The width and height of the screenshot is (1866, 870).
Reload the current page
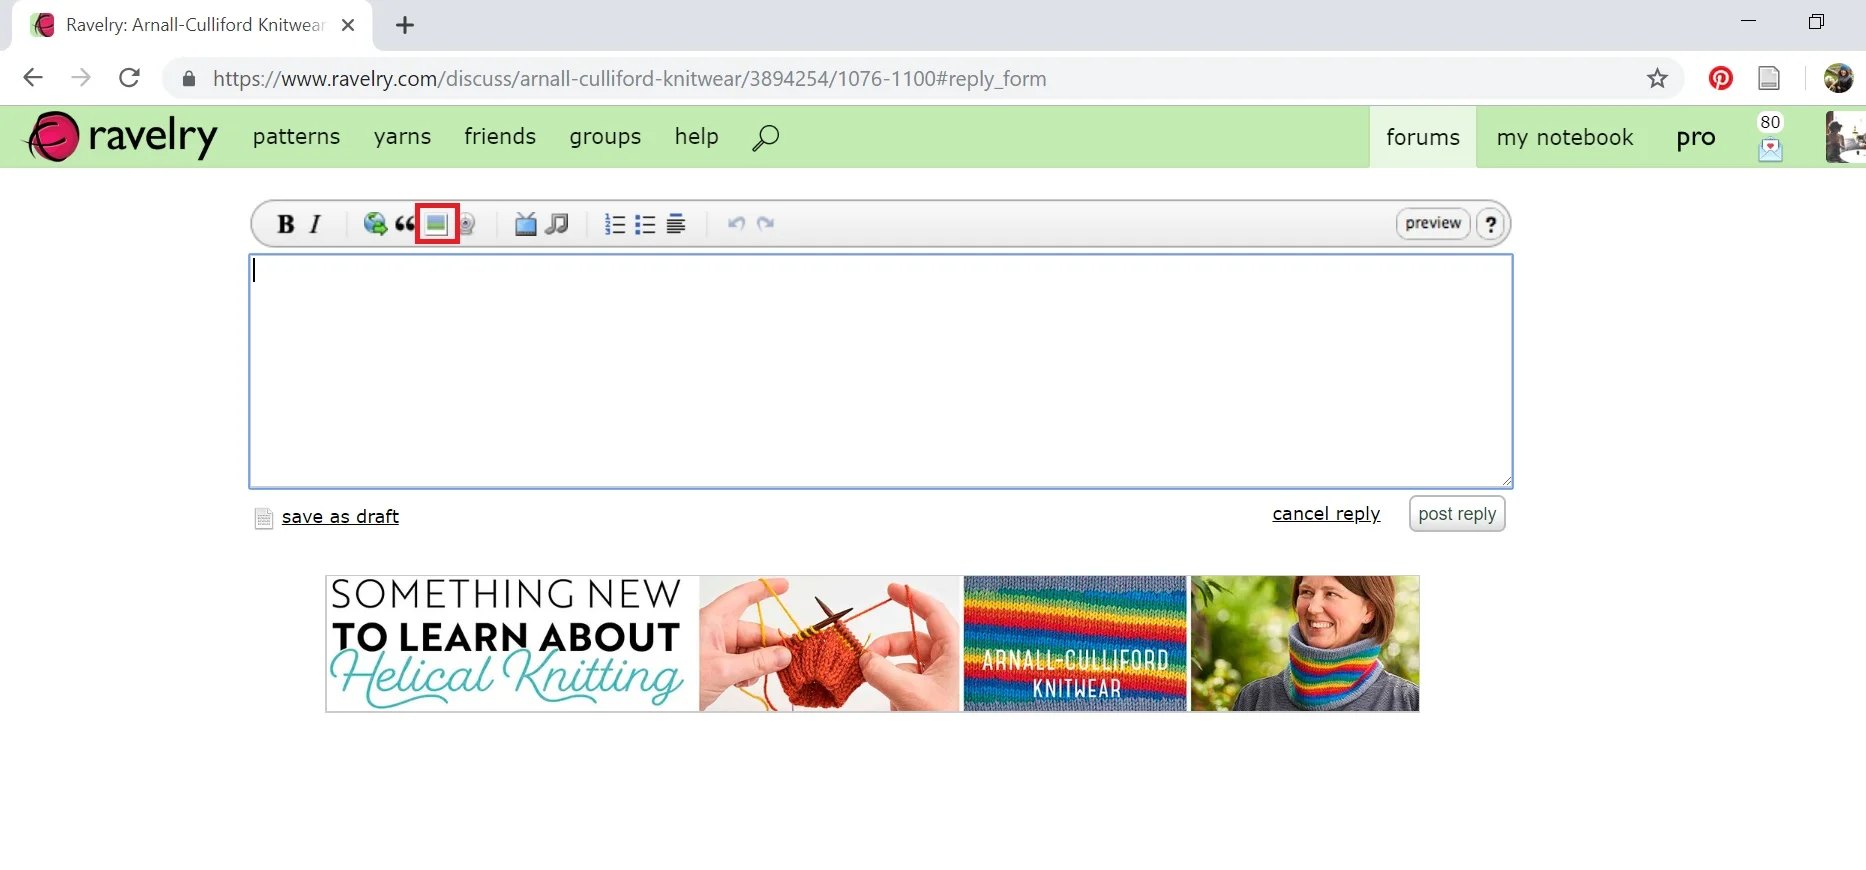[x=129, y=78]
